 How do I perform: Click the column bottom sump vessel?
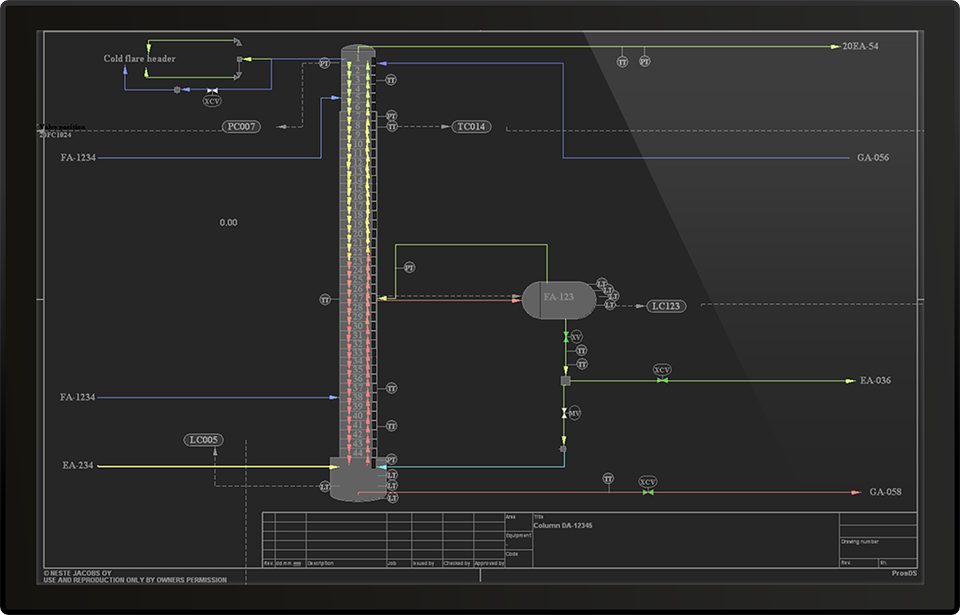click(x=355, y=480)
